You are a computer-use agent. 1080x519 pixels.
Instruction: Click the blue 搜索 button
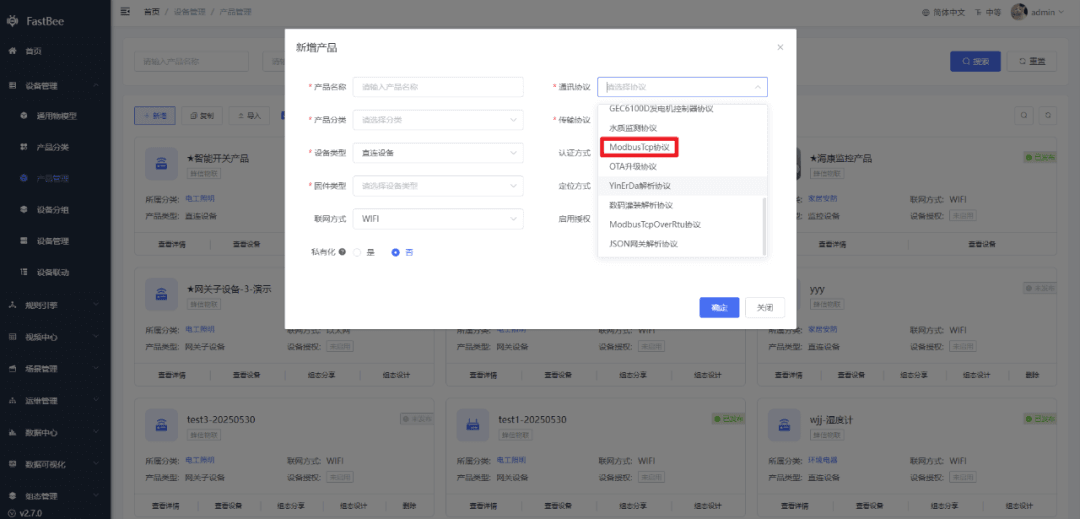[975, 61]
